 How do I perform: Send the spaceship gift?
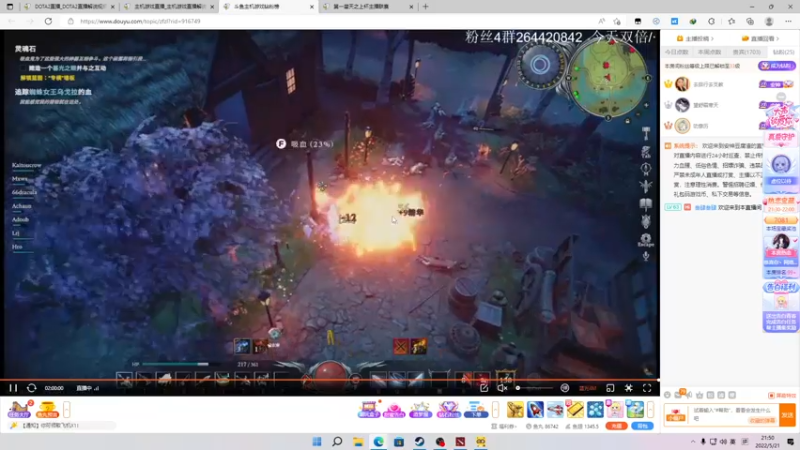[555, 409]
